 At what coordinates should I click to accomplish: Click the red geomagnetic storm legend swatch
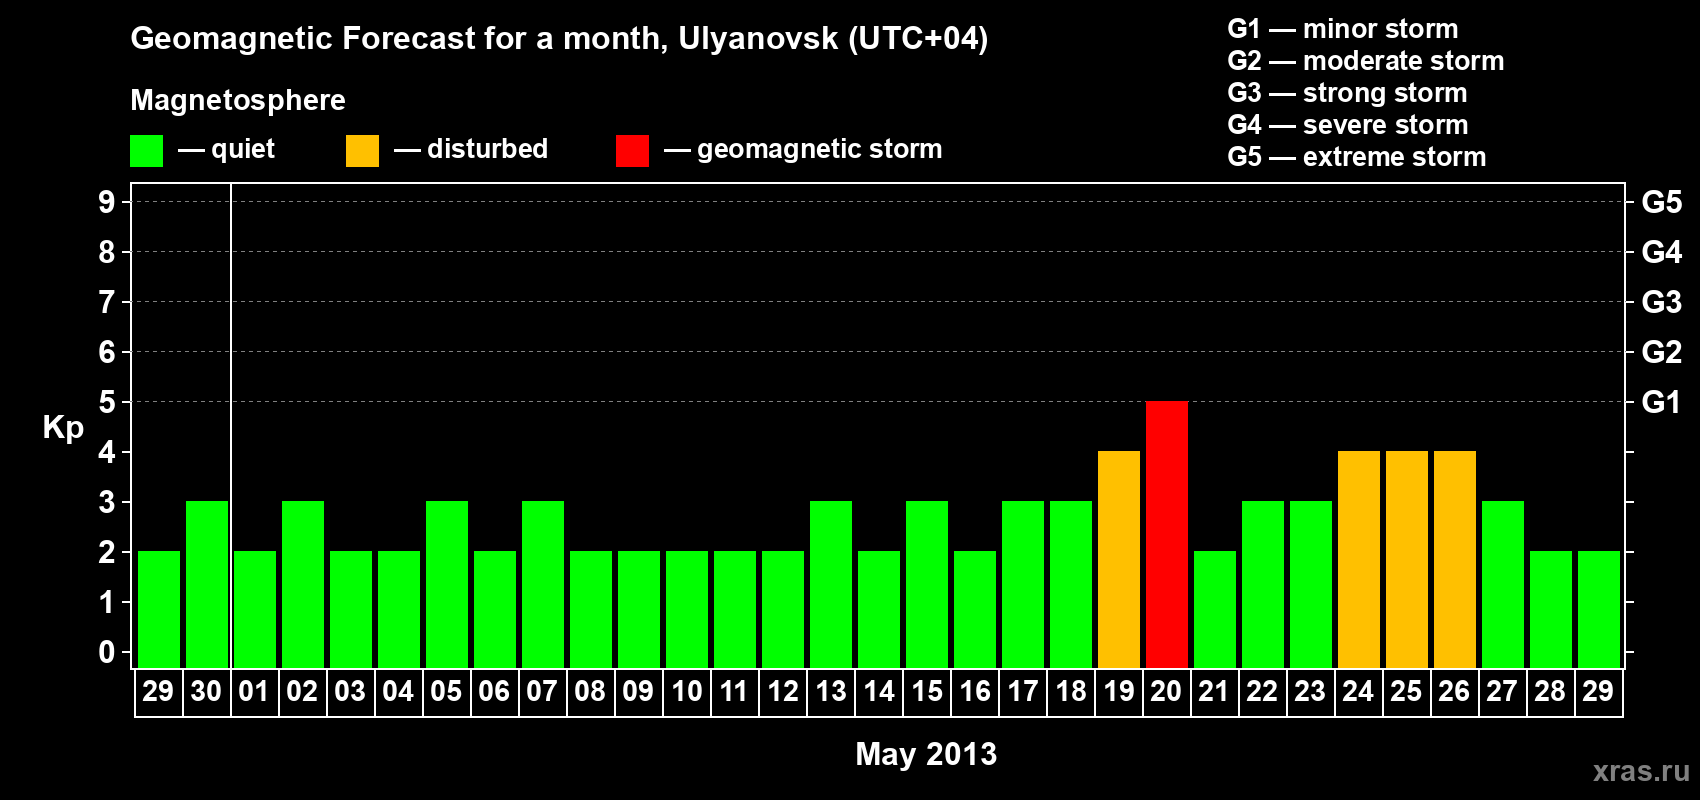632,151
